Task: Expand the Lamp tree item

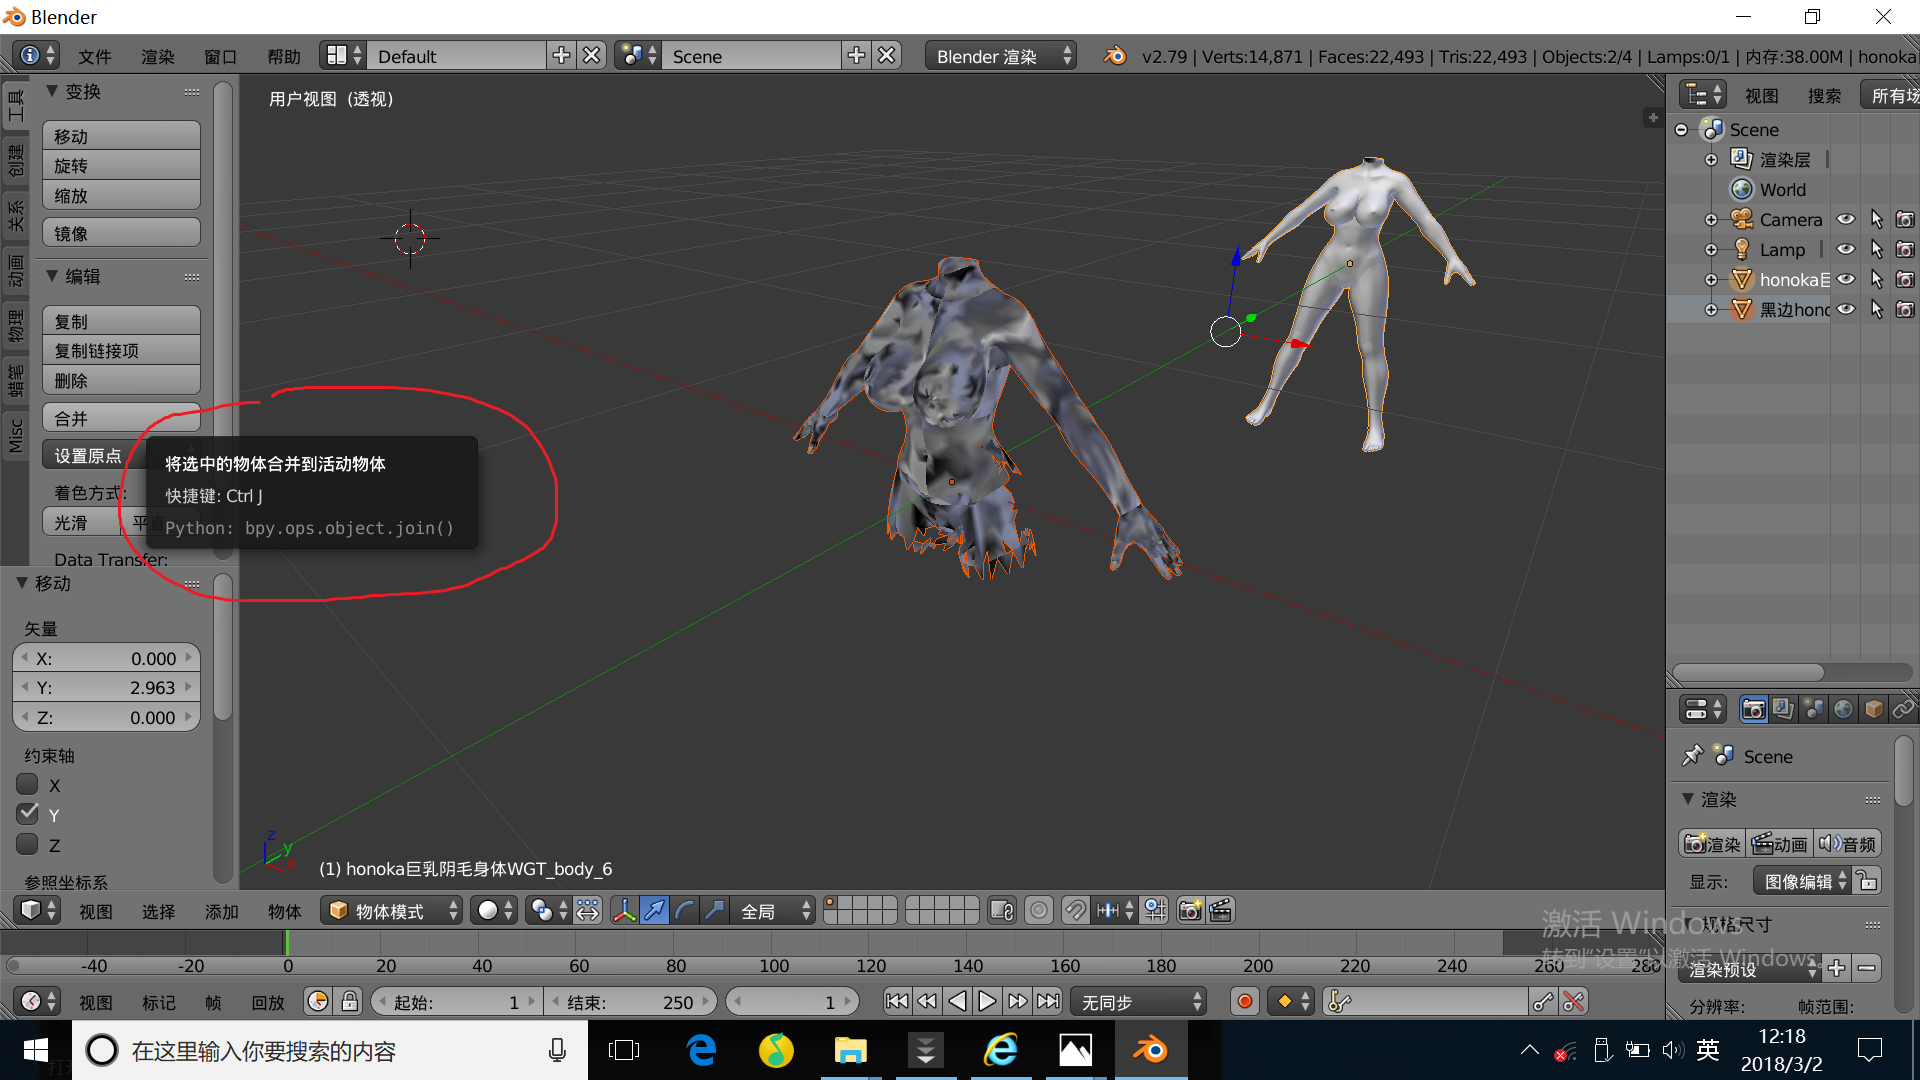Action: coord(1711,250)
